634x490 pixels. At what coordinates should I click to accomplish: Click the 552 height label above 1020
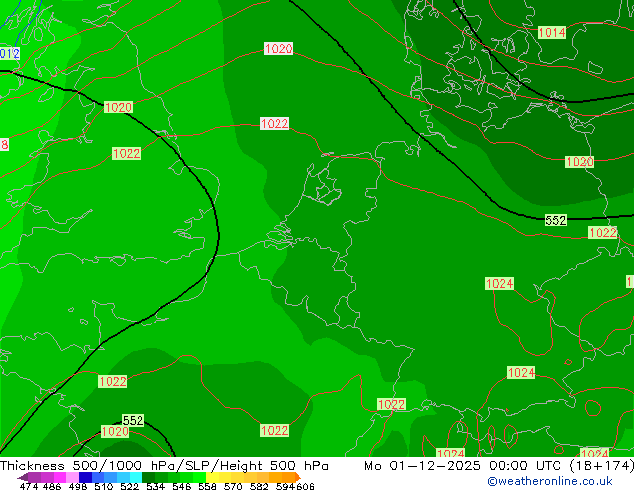(133, 420)
